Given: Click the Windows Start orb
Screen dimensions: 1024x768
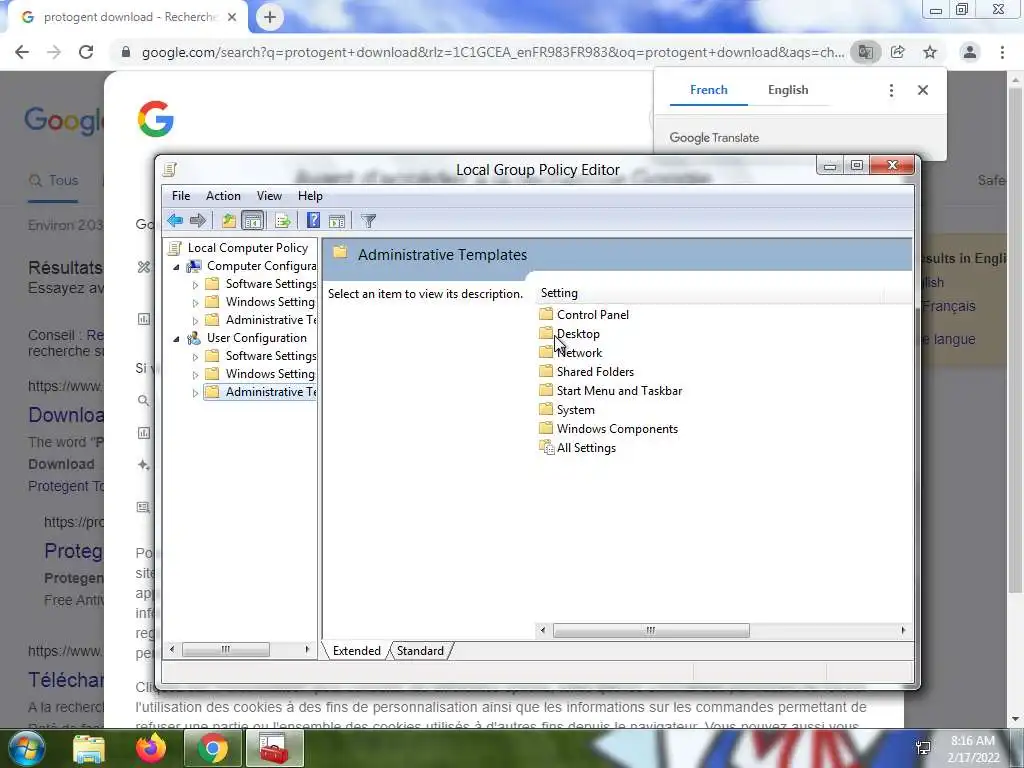Looking at the screenshot, I should tap(26, 748).
